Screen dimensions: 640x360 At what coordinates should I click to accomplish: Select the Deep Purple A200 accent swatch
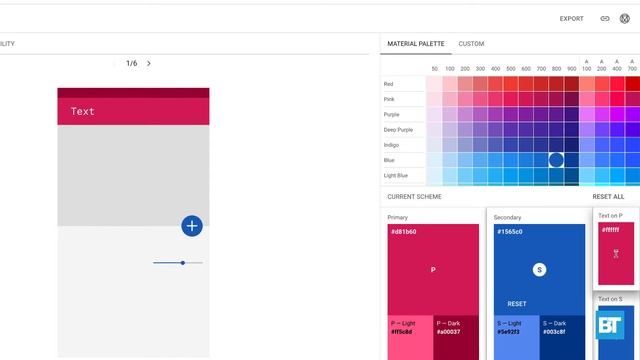tap(602, 129)
